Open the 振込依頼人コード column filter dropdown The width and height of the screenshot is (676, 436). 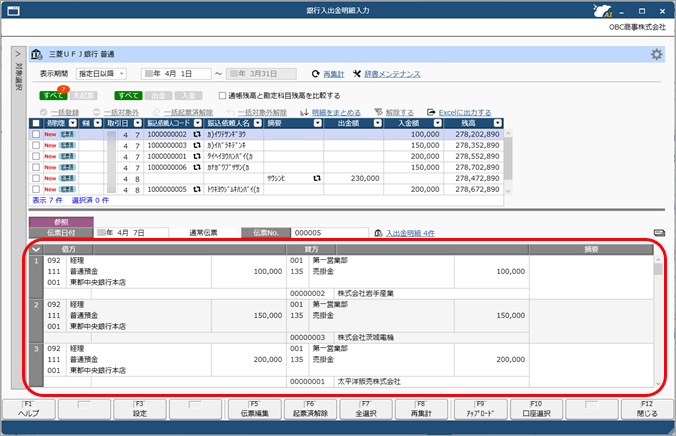197,123
